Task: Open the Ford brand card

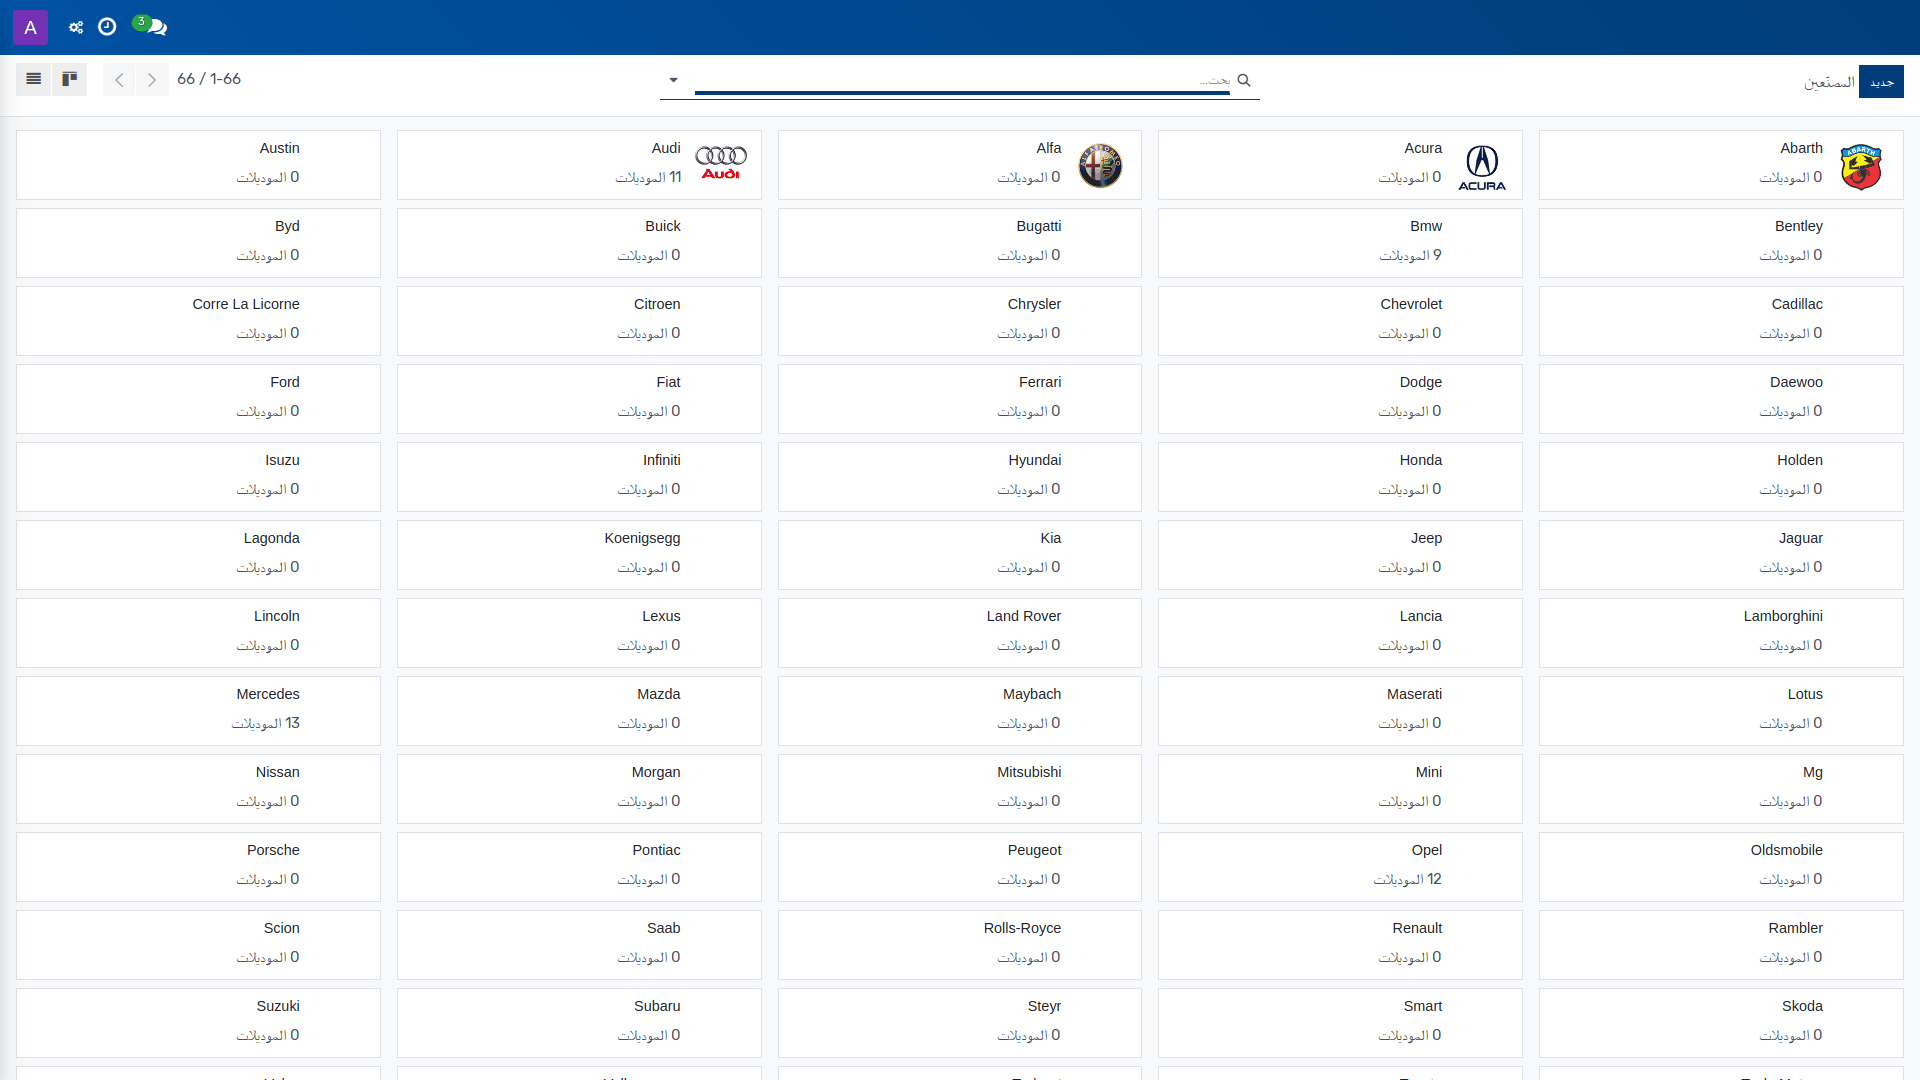Action: 198,399
